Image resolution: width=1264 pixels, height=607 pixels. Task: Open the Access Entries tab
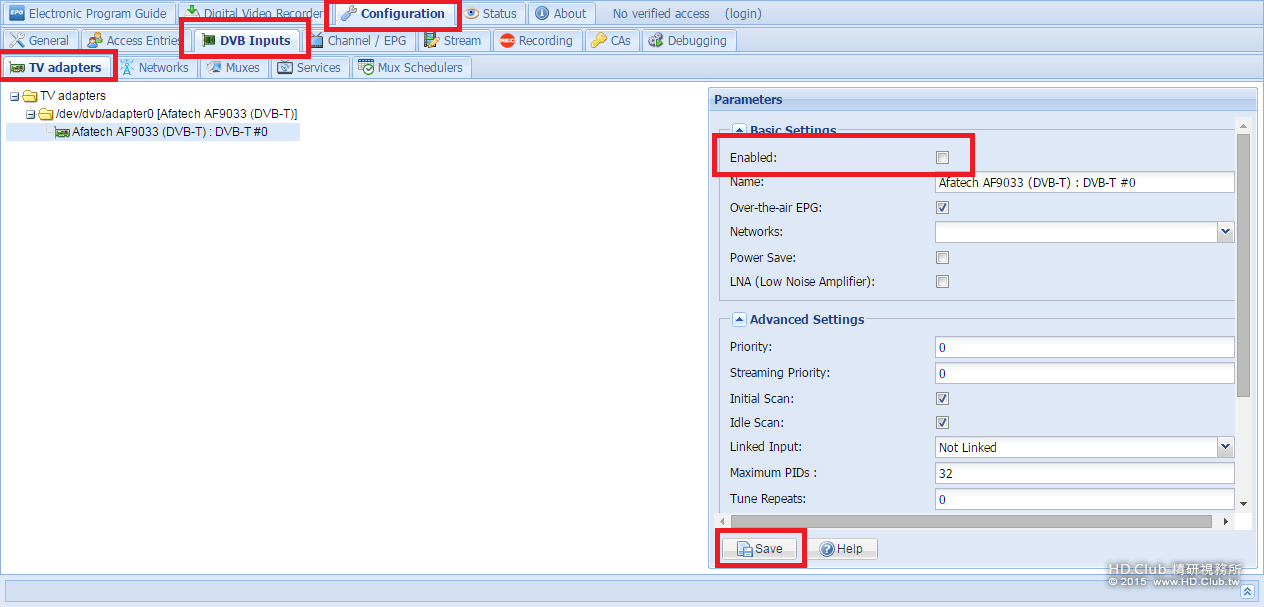click(133, 41)
